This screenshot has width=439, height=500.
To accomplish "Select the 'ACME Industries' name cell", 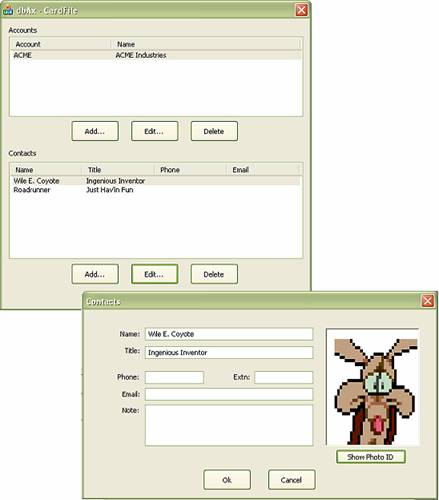I will pos(141,55).
